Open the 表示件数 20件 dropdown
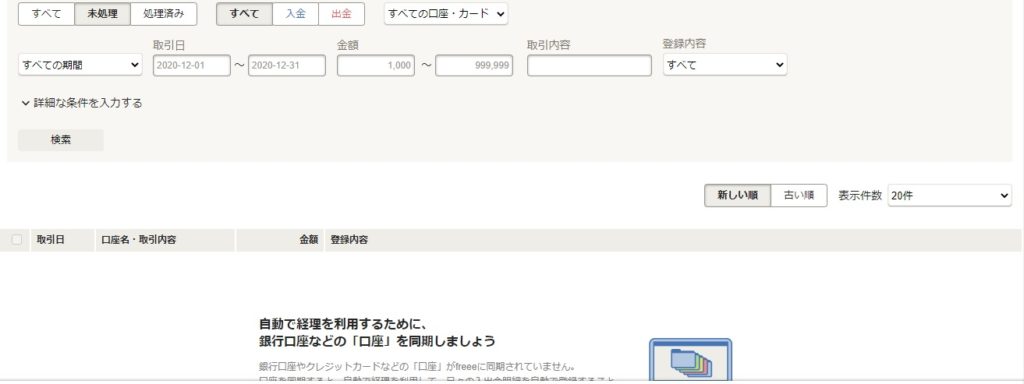 [950, 195]
